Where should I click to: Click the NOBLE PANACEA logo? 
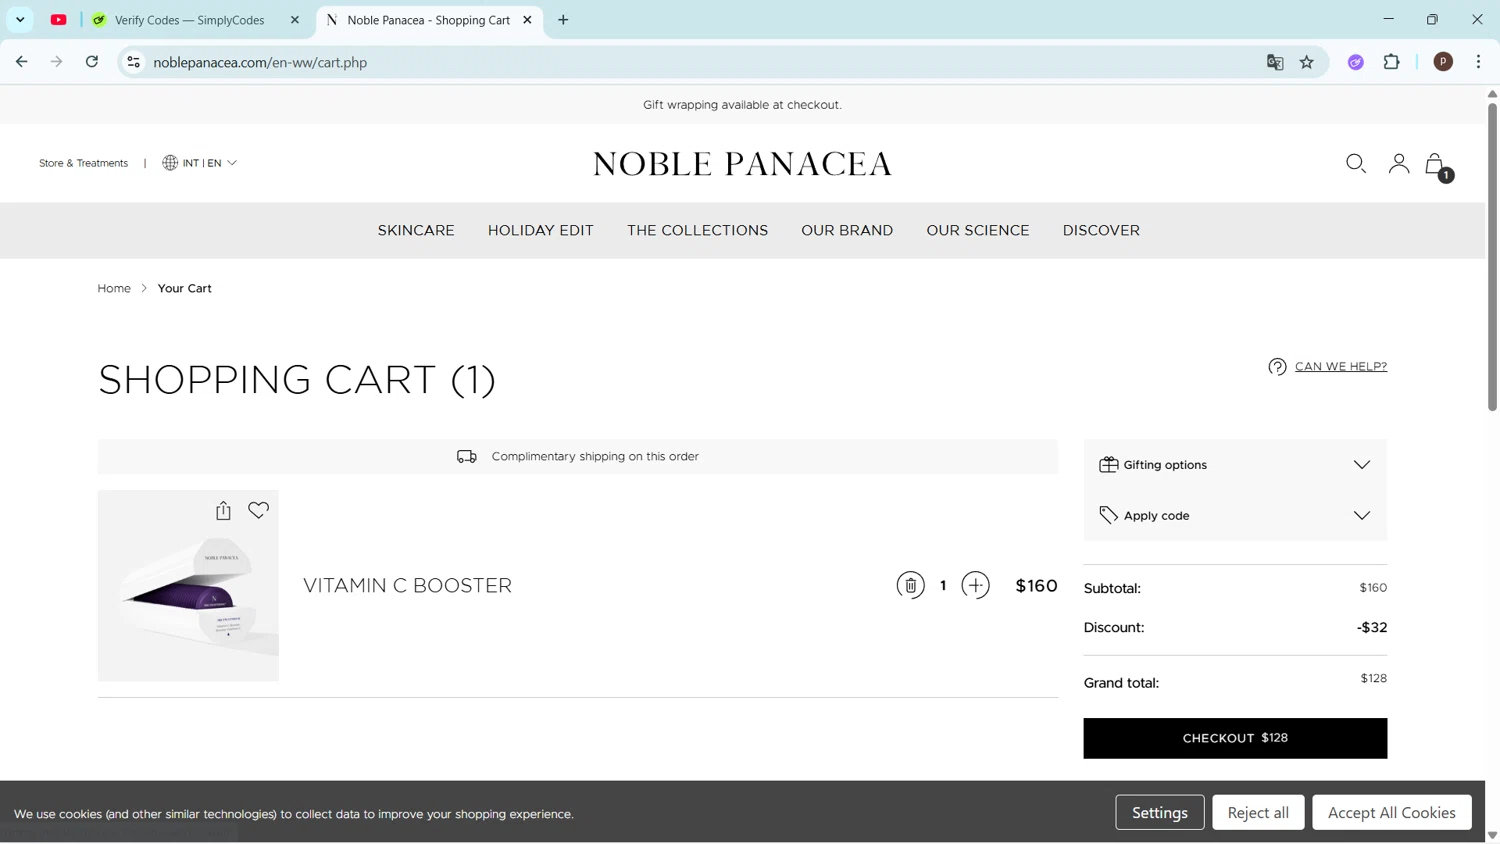click(742, 164)
